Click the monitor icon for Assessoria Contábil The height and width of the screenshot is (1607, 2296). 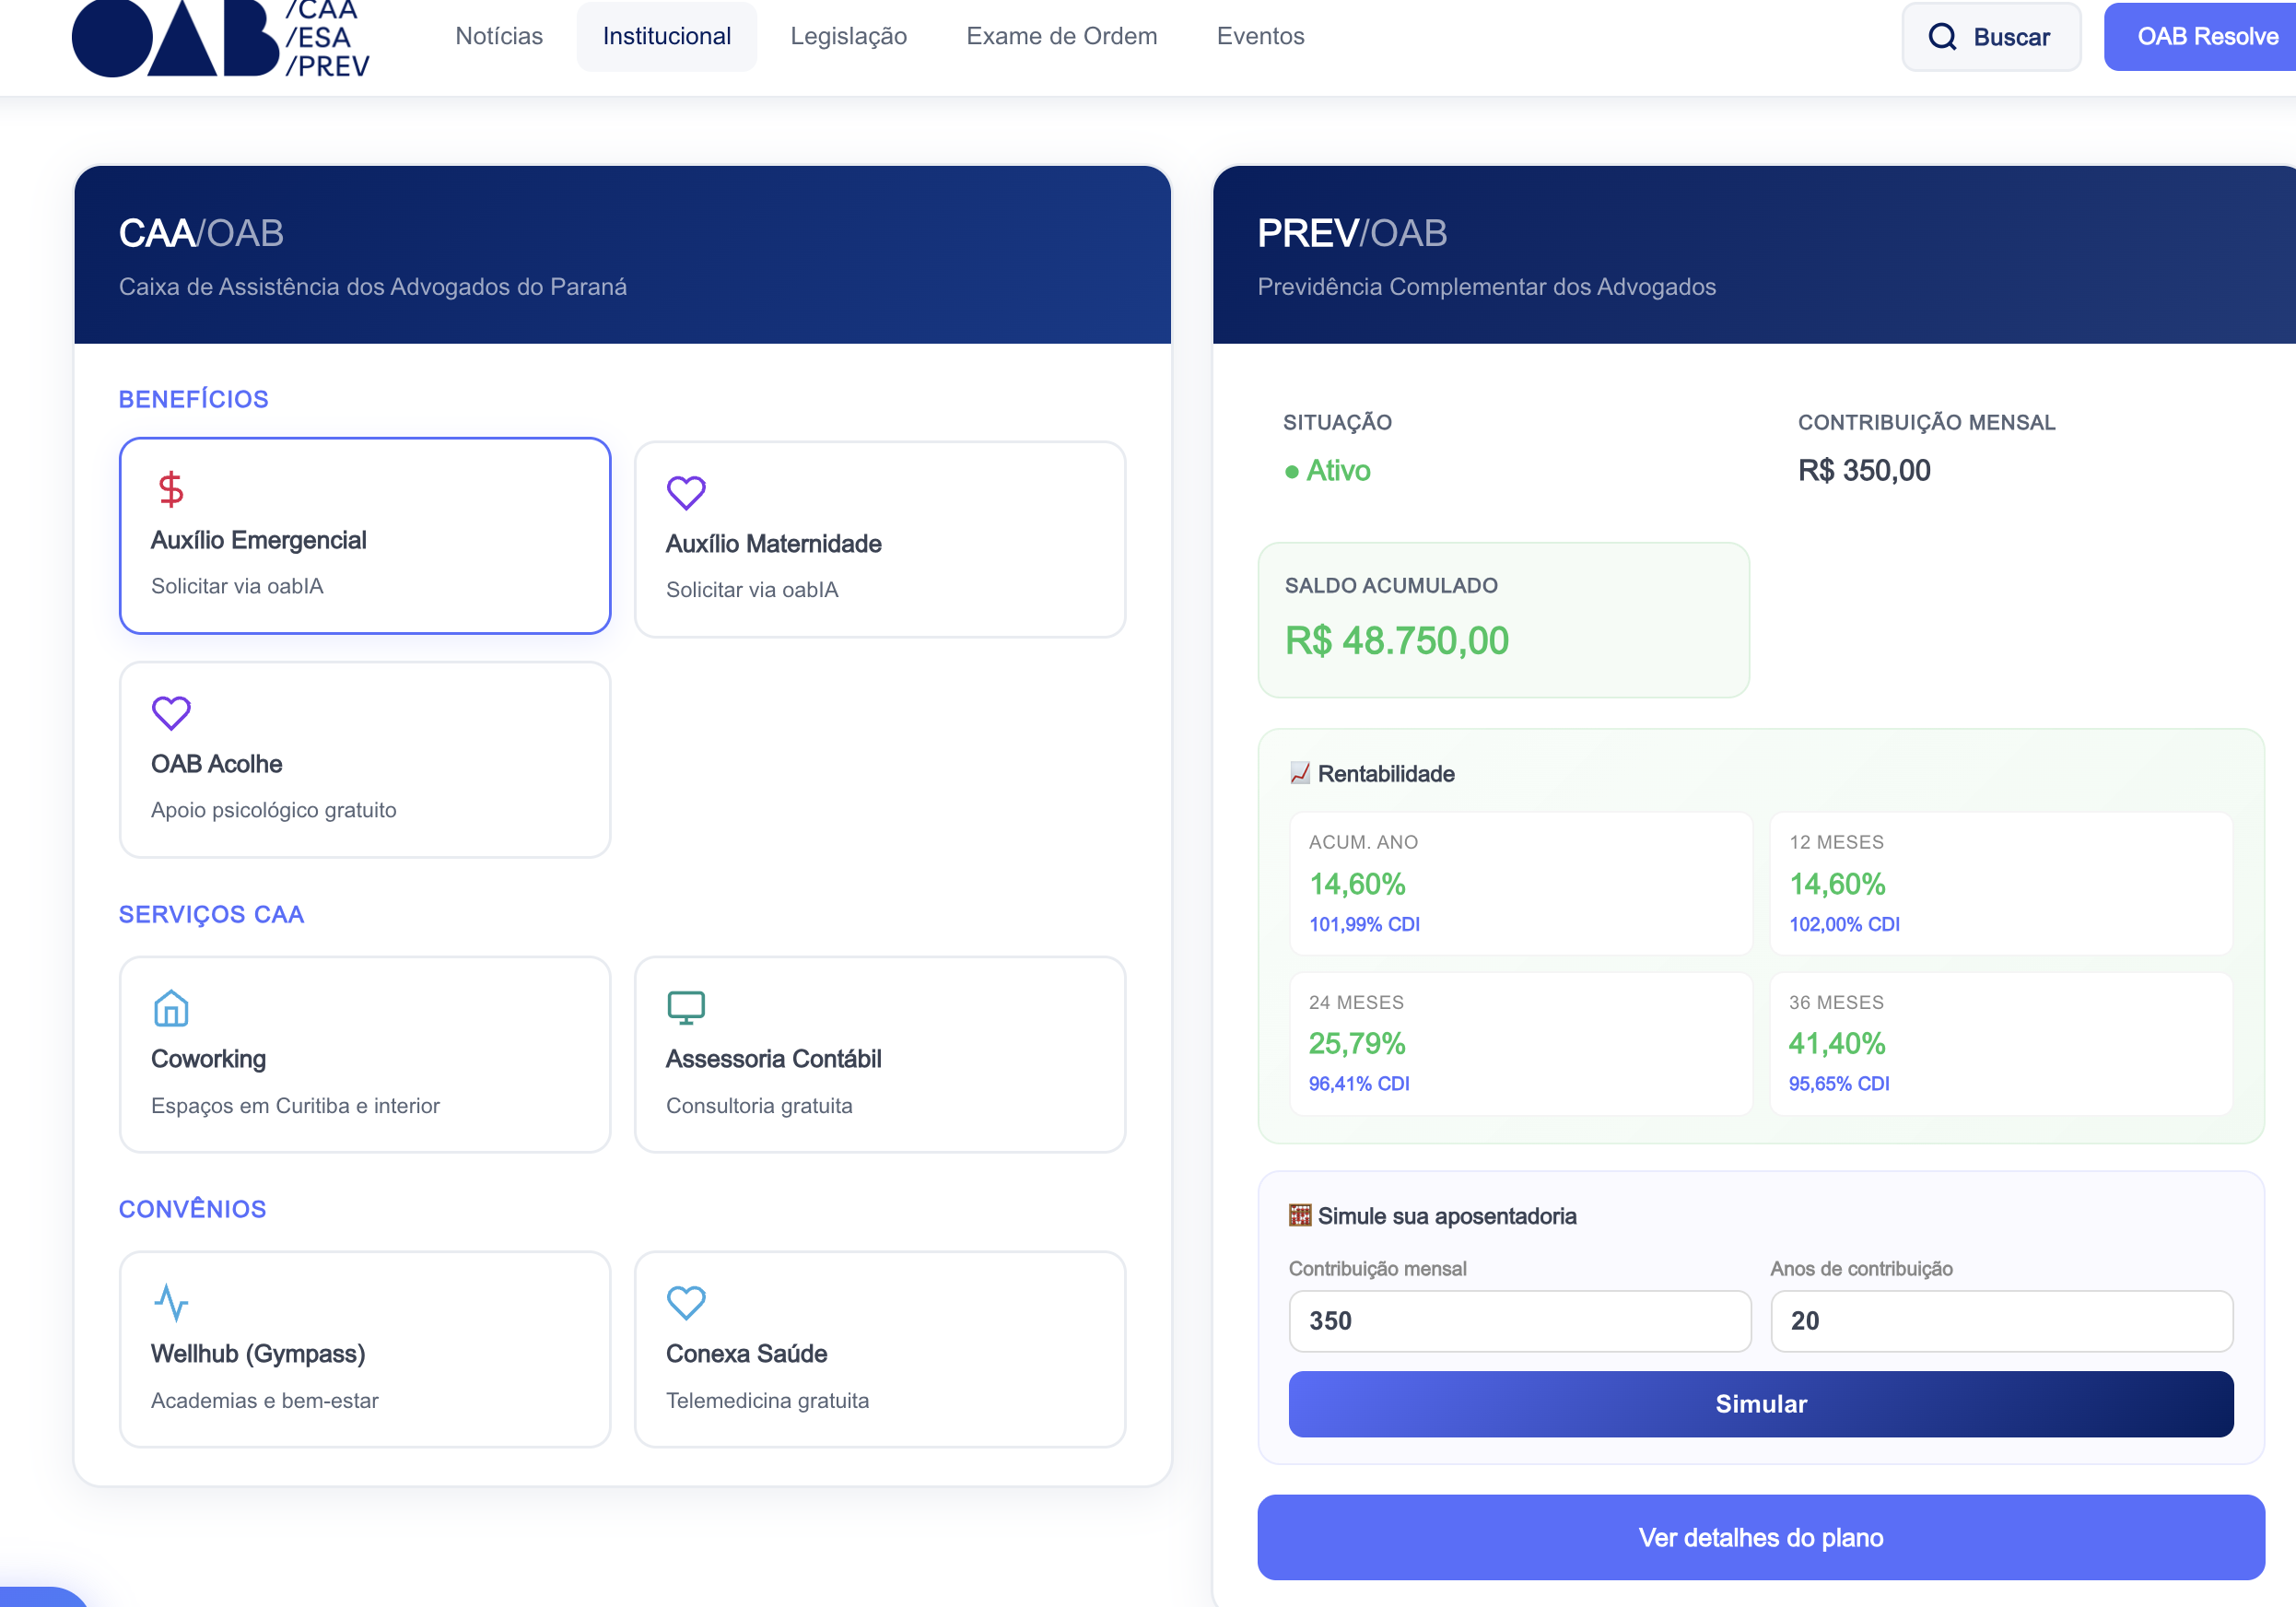tap(686, 1007)
